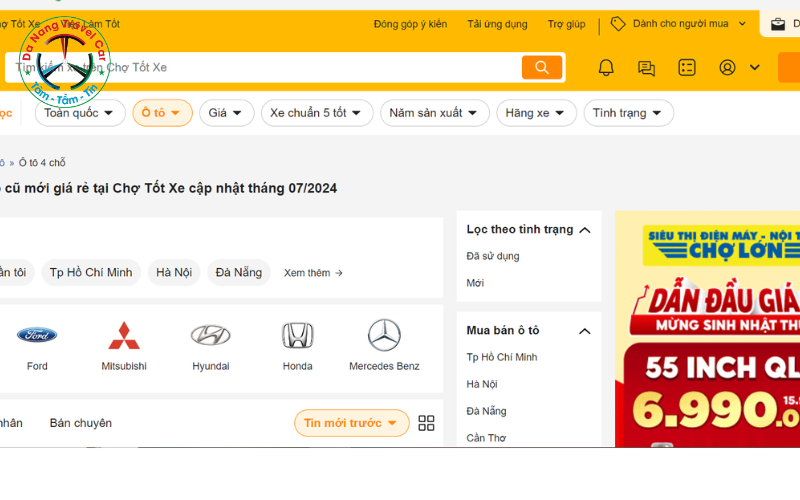Click sidebar Cần Thơ link
Viewport: 800px width, 500px height.
click(x=486, y=438)
